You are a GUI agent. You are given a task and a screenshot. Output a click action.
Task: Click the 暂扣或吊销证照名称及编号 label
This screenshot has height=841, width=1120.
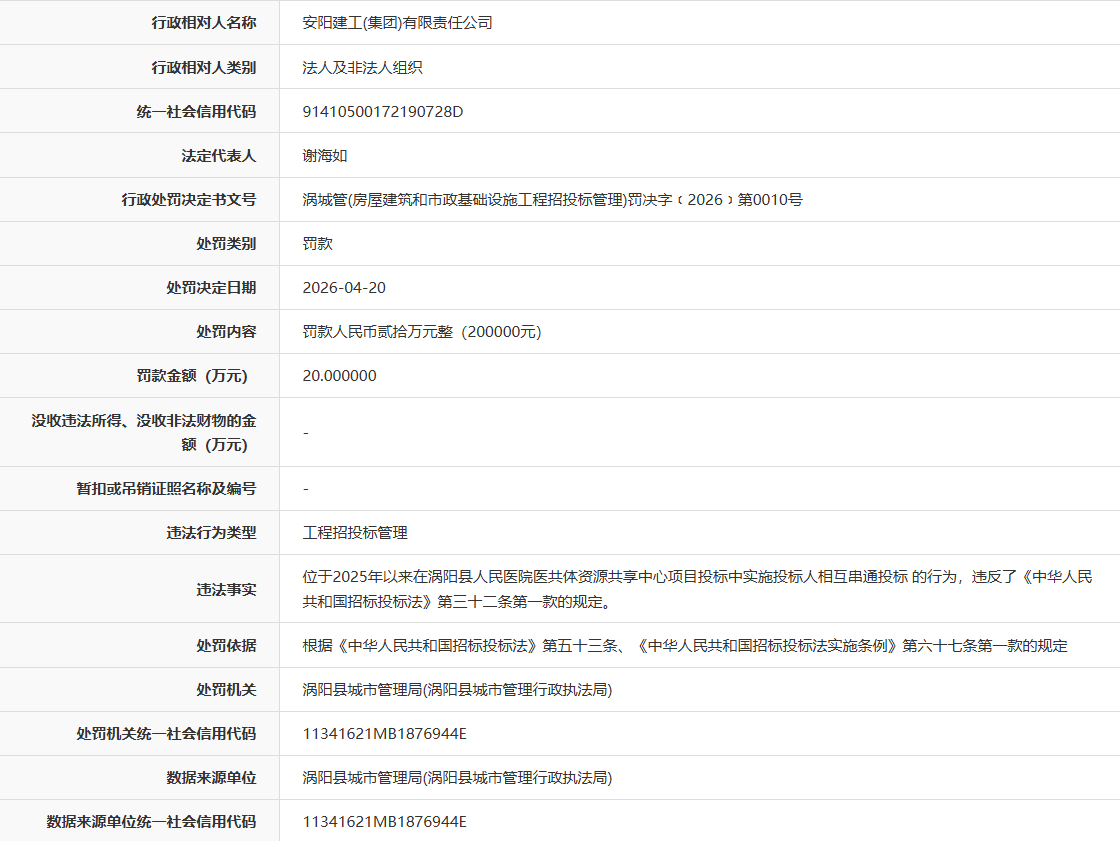(166, 489)
